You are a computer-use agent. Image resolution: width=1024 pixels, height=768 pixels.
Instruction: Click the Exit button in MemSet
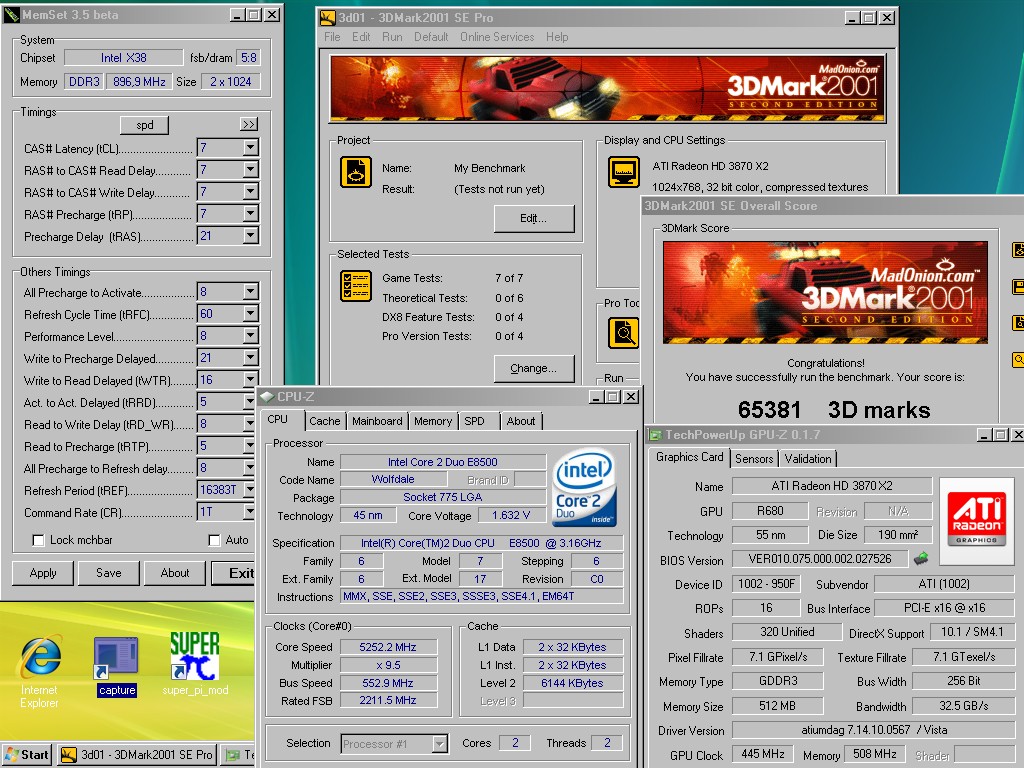[235, 573]
